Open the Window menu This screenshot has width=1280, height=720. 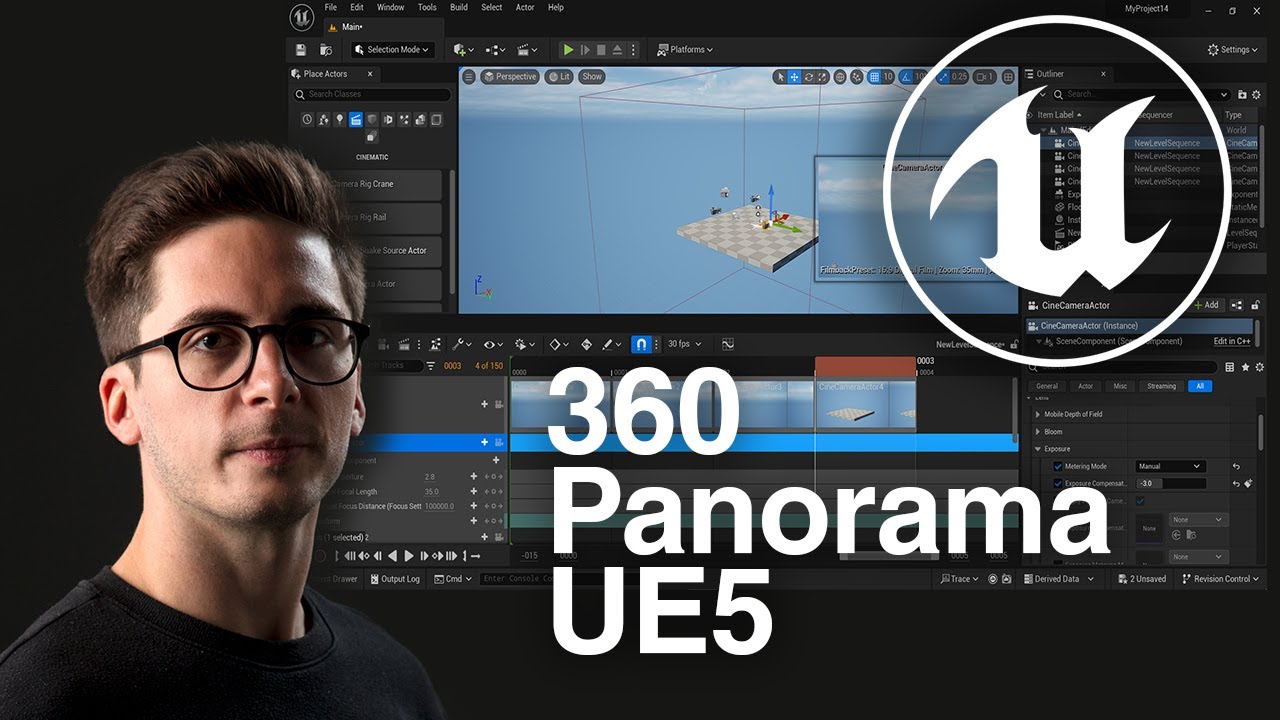391,7
